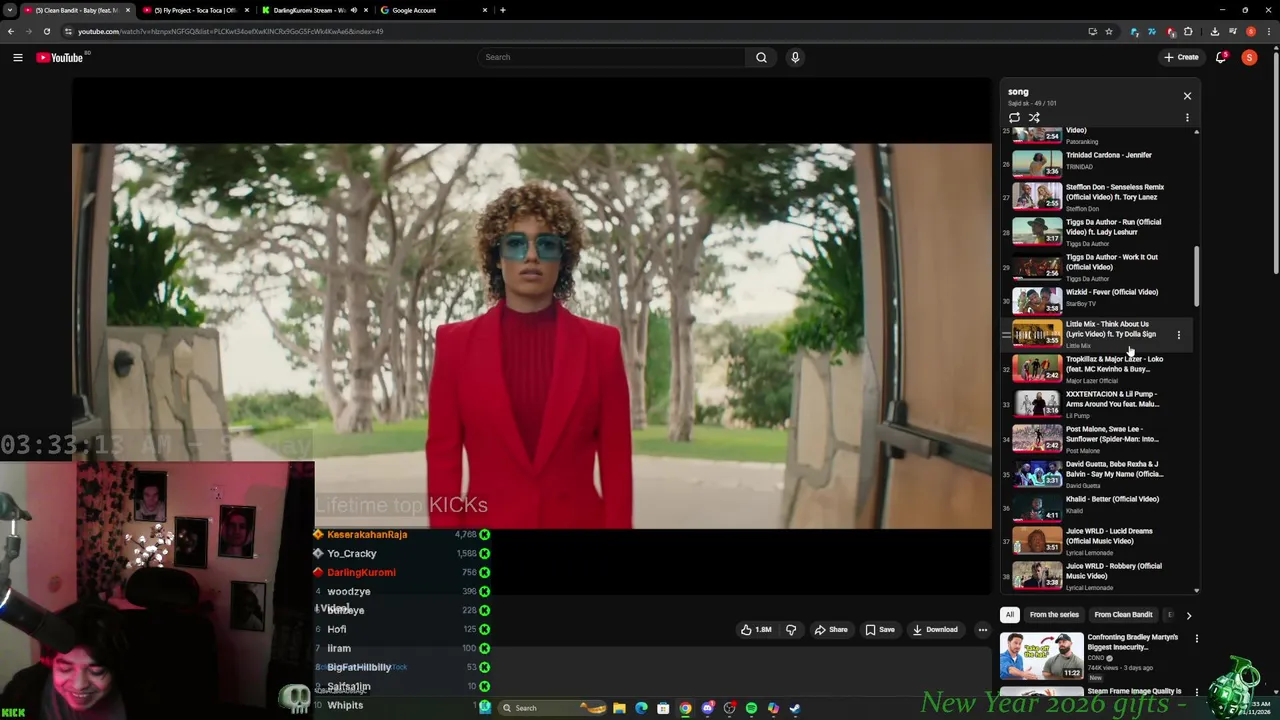Click the main video player
The image size is (1280, 720).
[x=531, y=335]
